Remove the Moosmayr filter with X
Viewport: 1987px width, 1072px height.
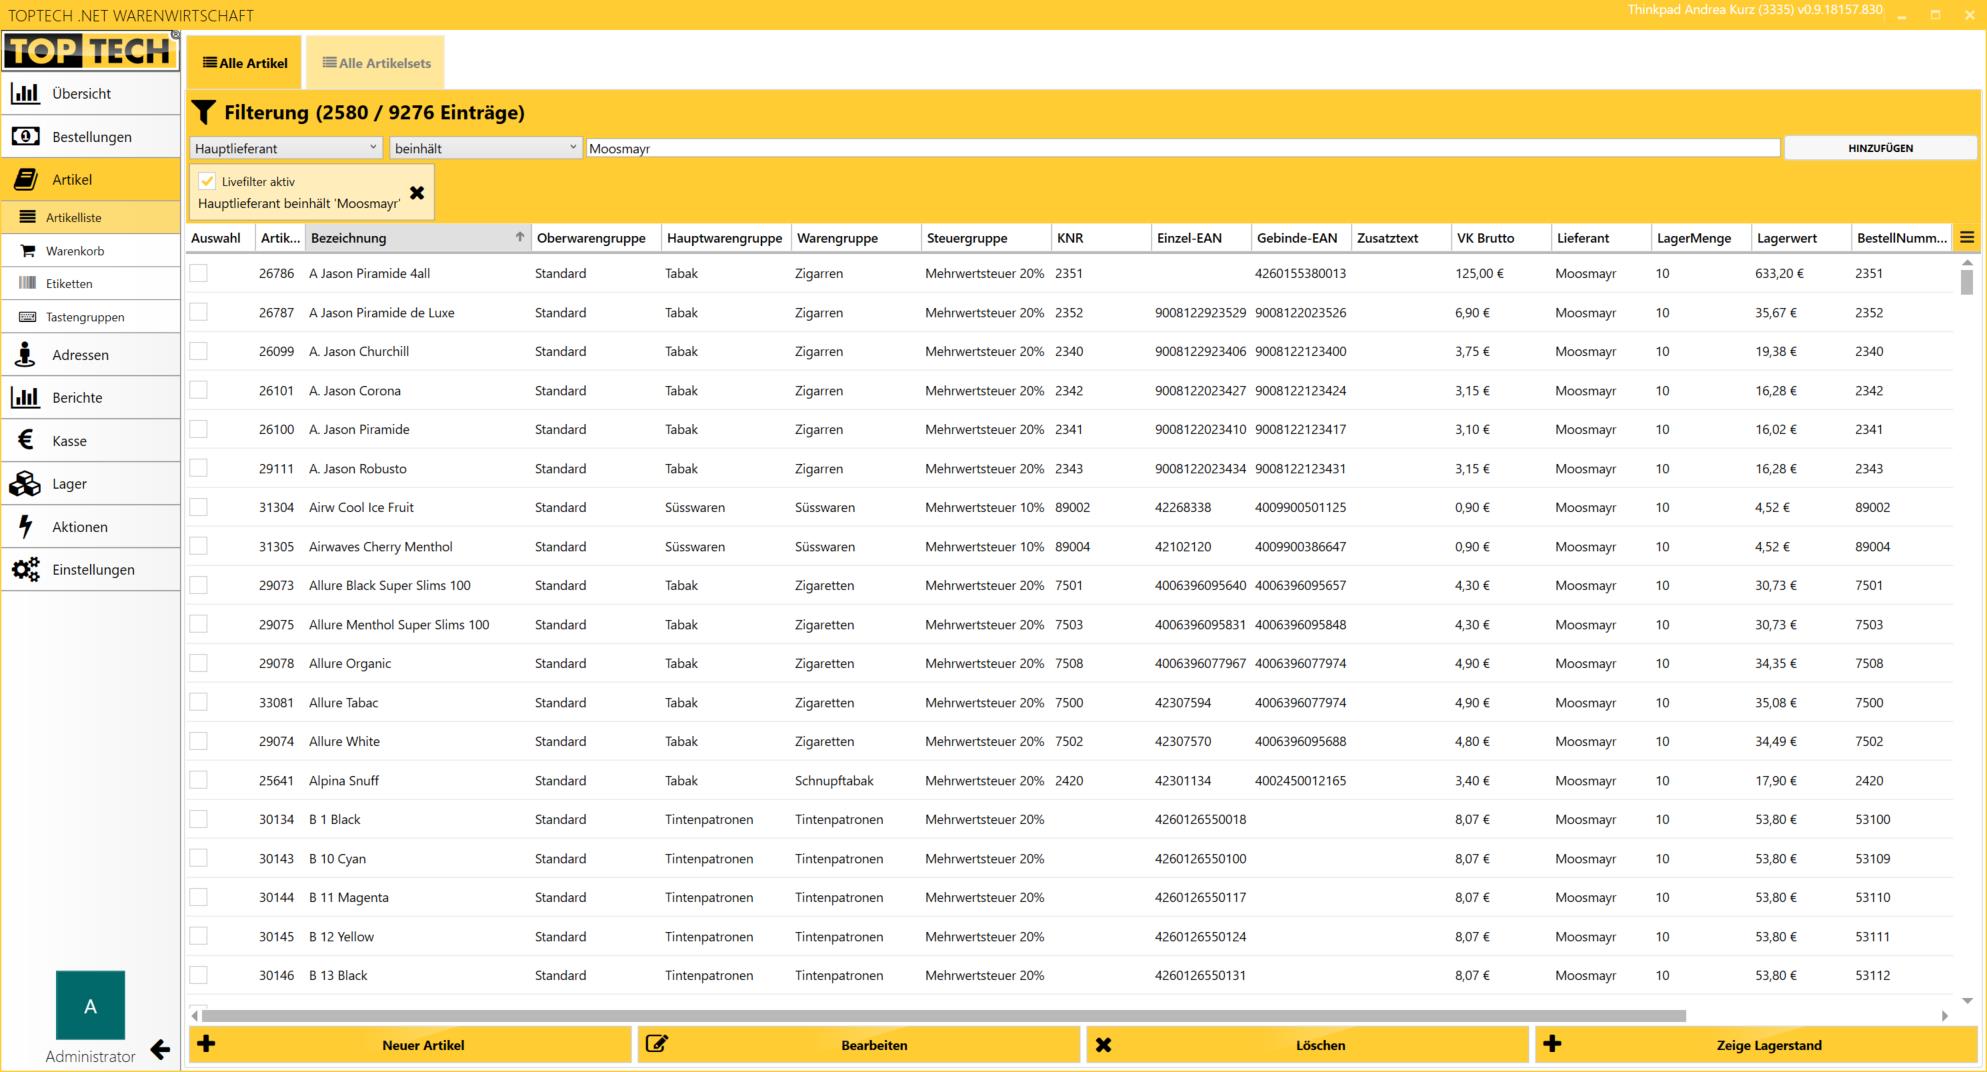(417, 193)
